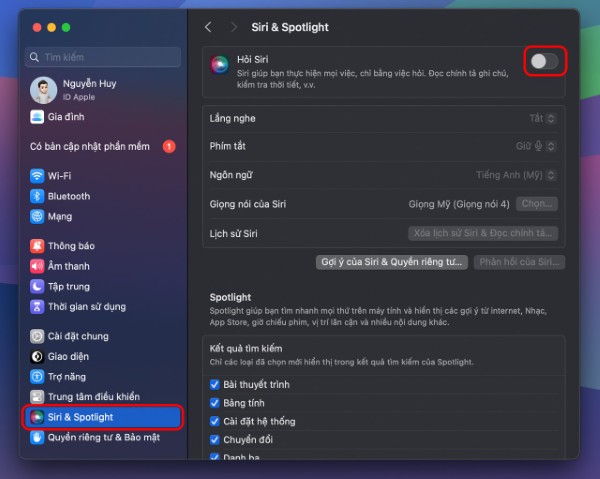
Task: Select the Mạng globe icon
Action: (37, 216)
